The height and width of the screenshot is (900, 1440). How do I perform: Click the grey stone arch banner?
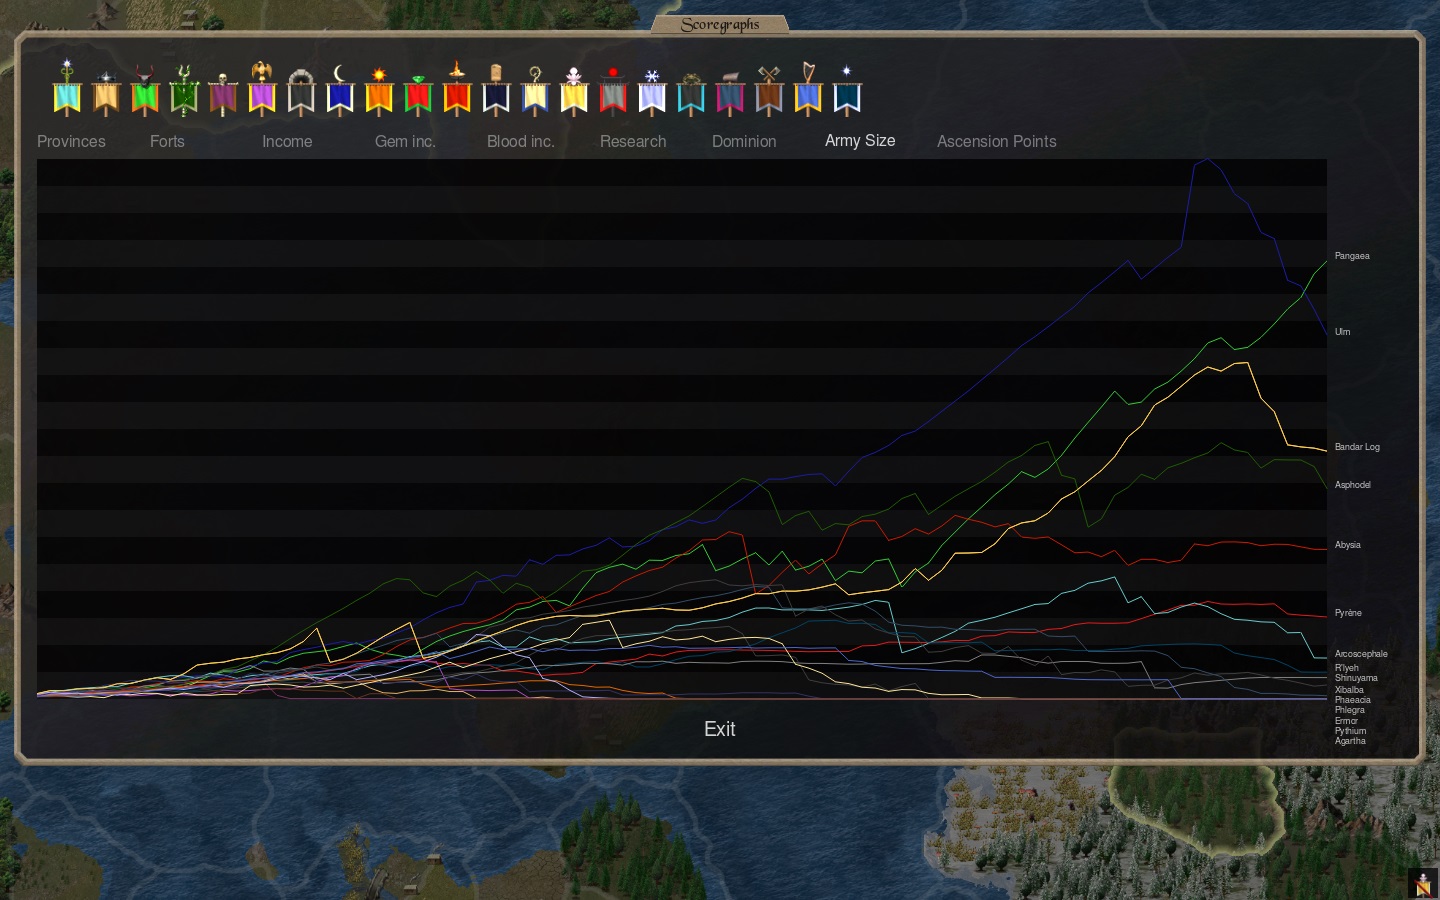(x=301, y=91)
